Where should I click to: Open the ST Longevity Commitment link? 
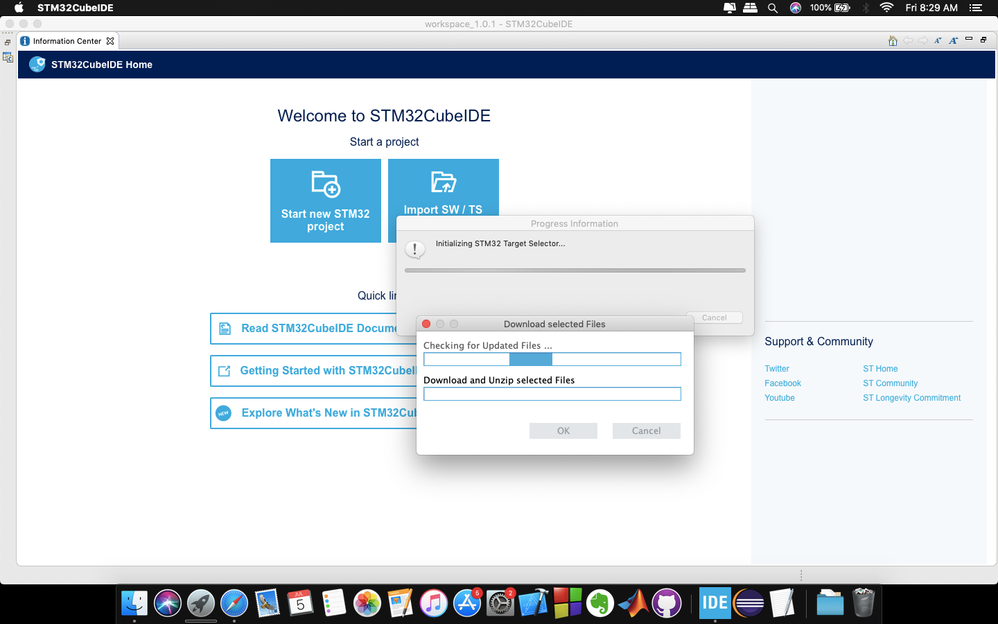911,398
